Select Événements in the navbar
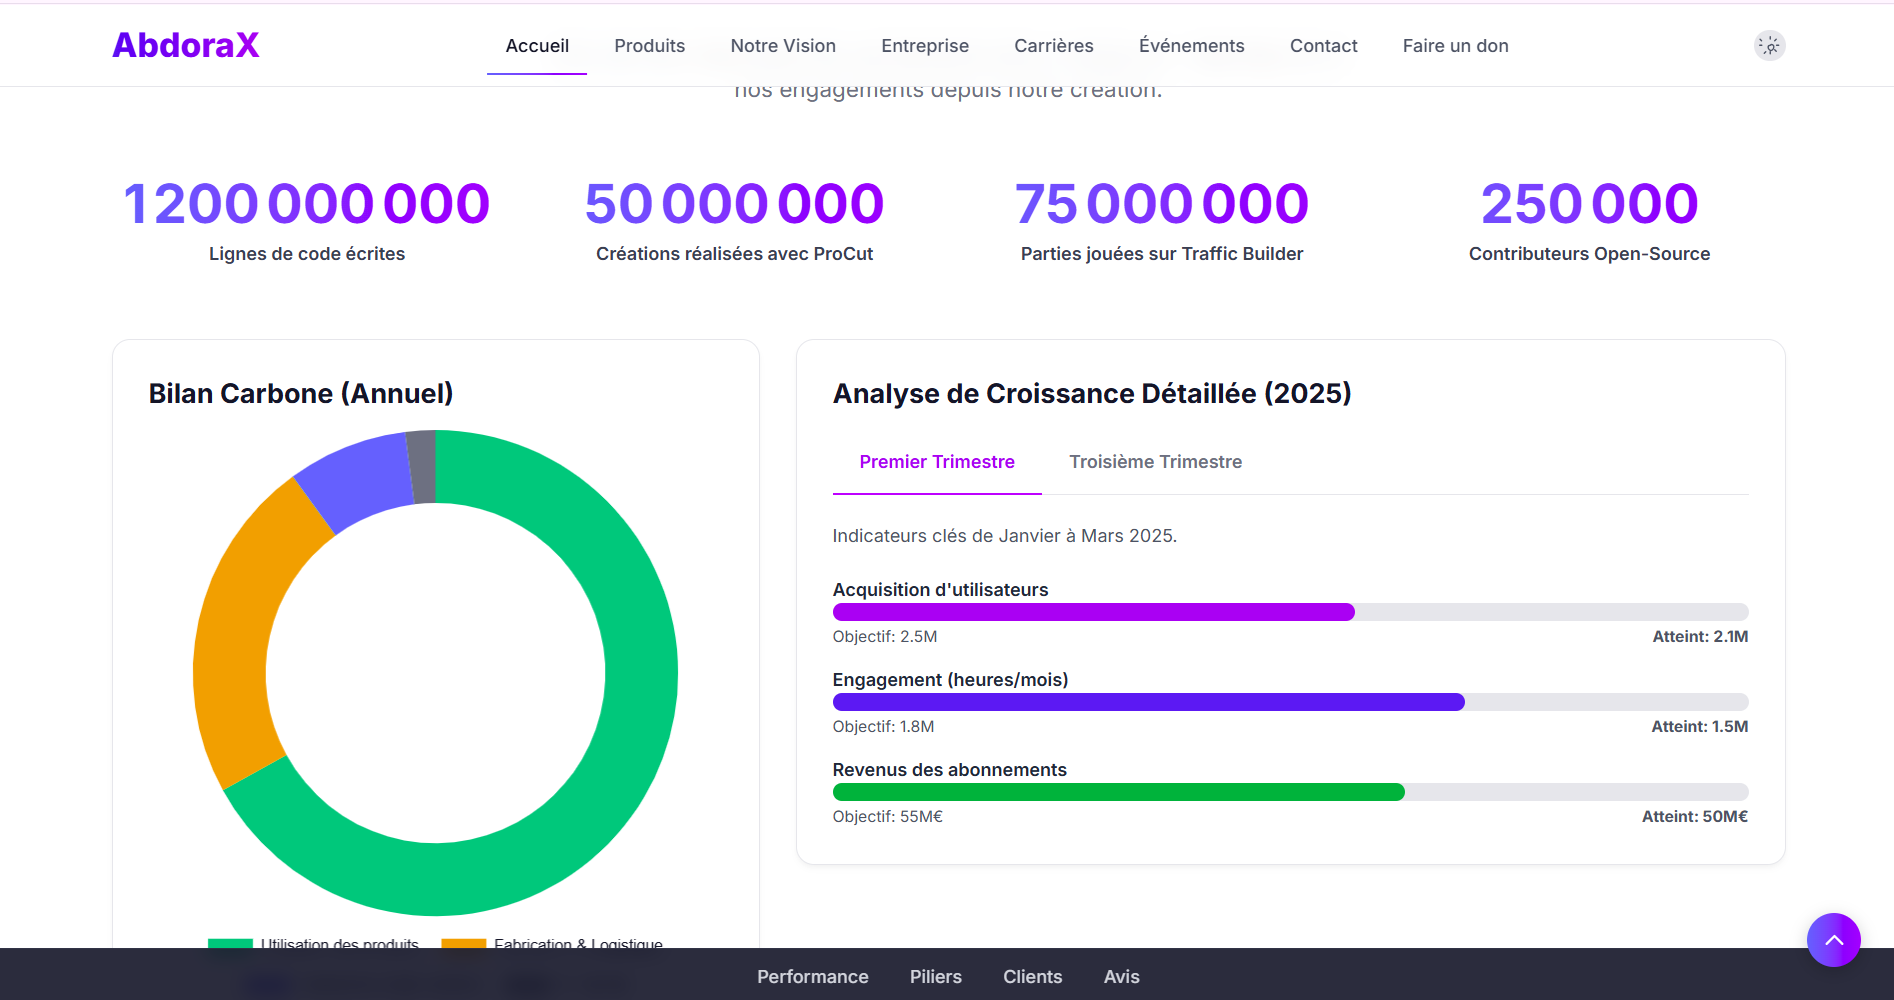Viewport: 1894px width, 1000px height. click(x=1191, y=46)
